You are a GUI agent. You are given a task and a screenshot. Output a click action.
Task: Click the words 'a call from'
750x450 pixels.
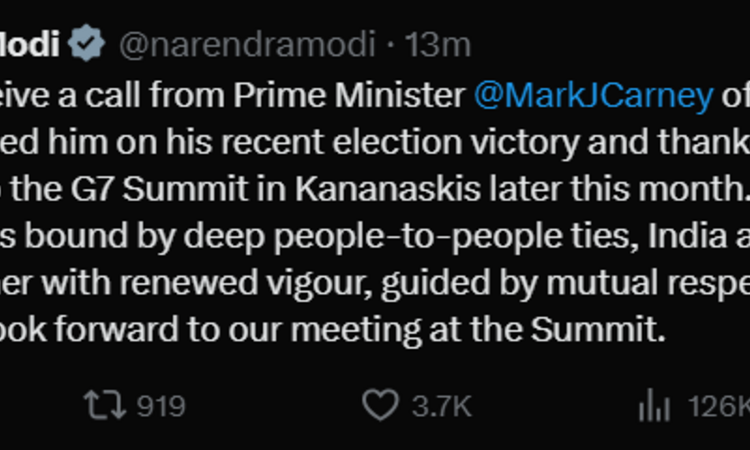142,95
